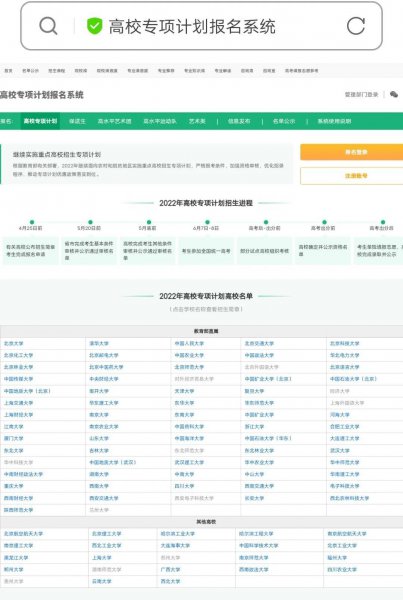Open the 北京中医药大学 link
403x600 pixels.
106,367
